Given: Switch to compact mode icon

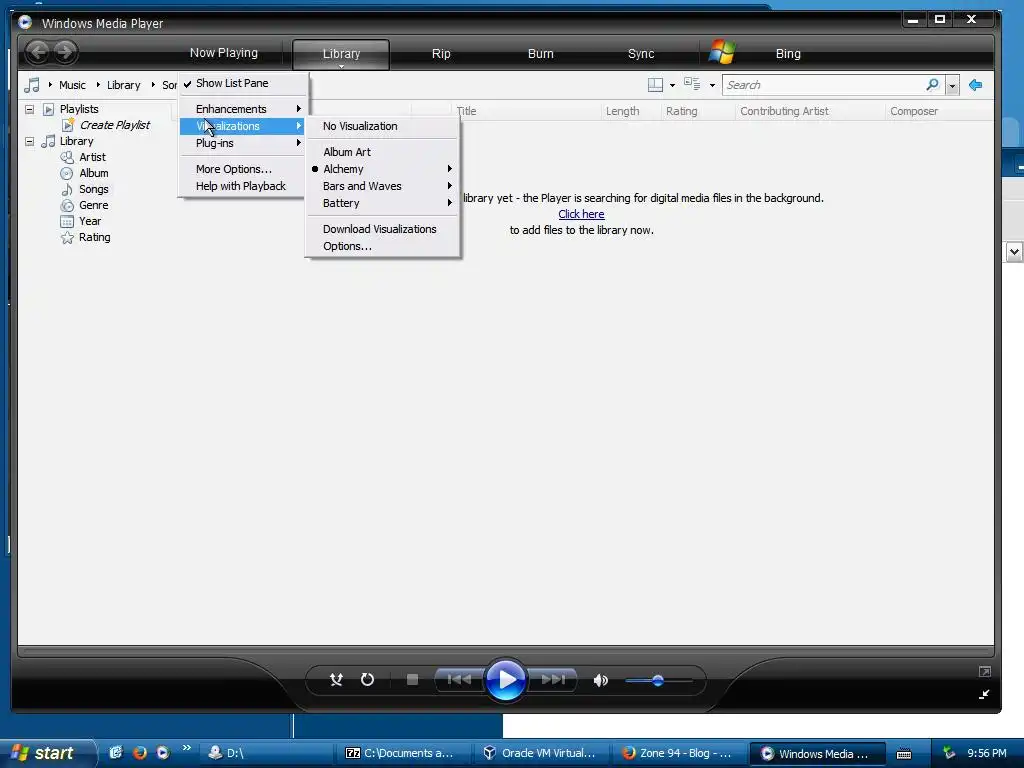Looking at the screenshot, I should tap(984, 694).
